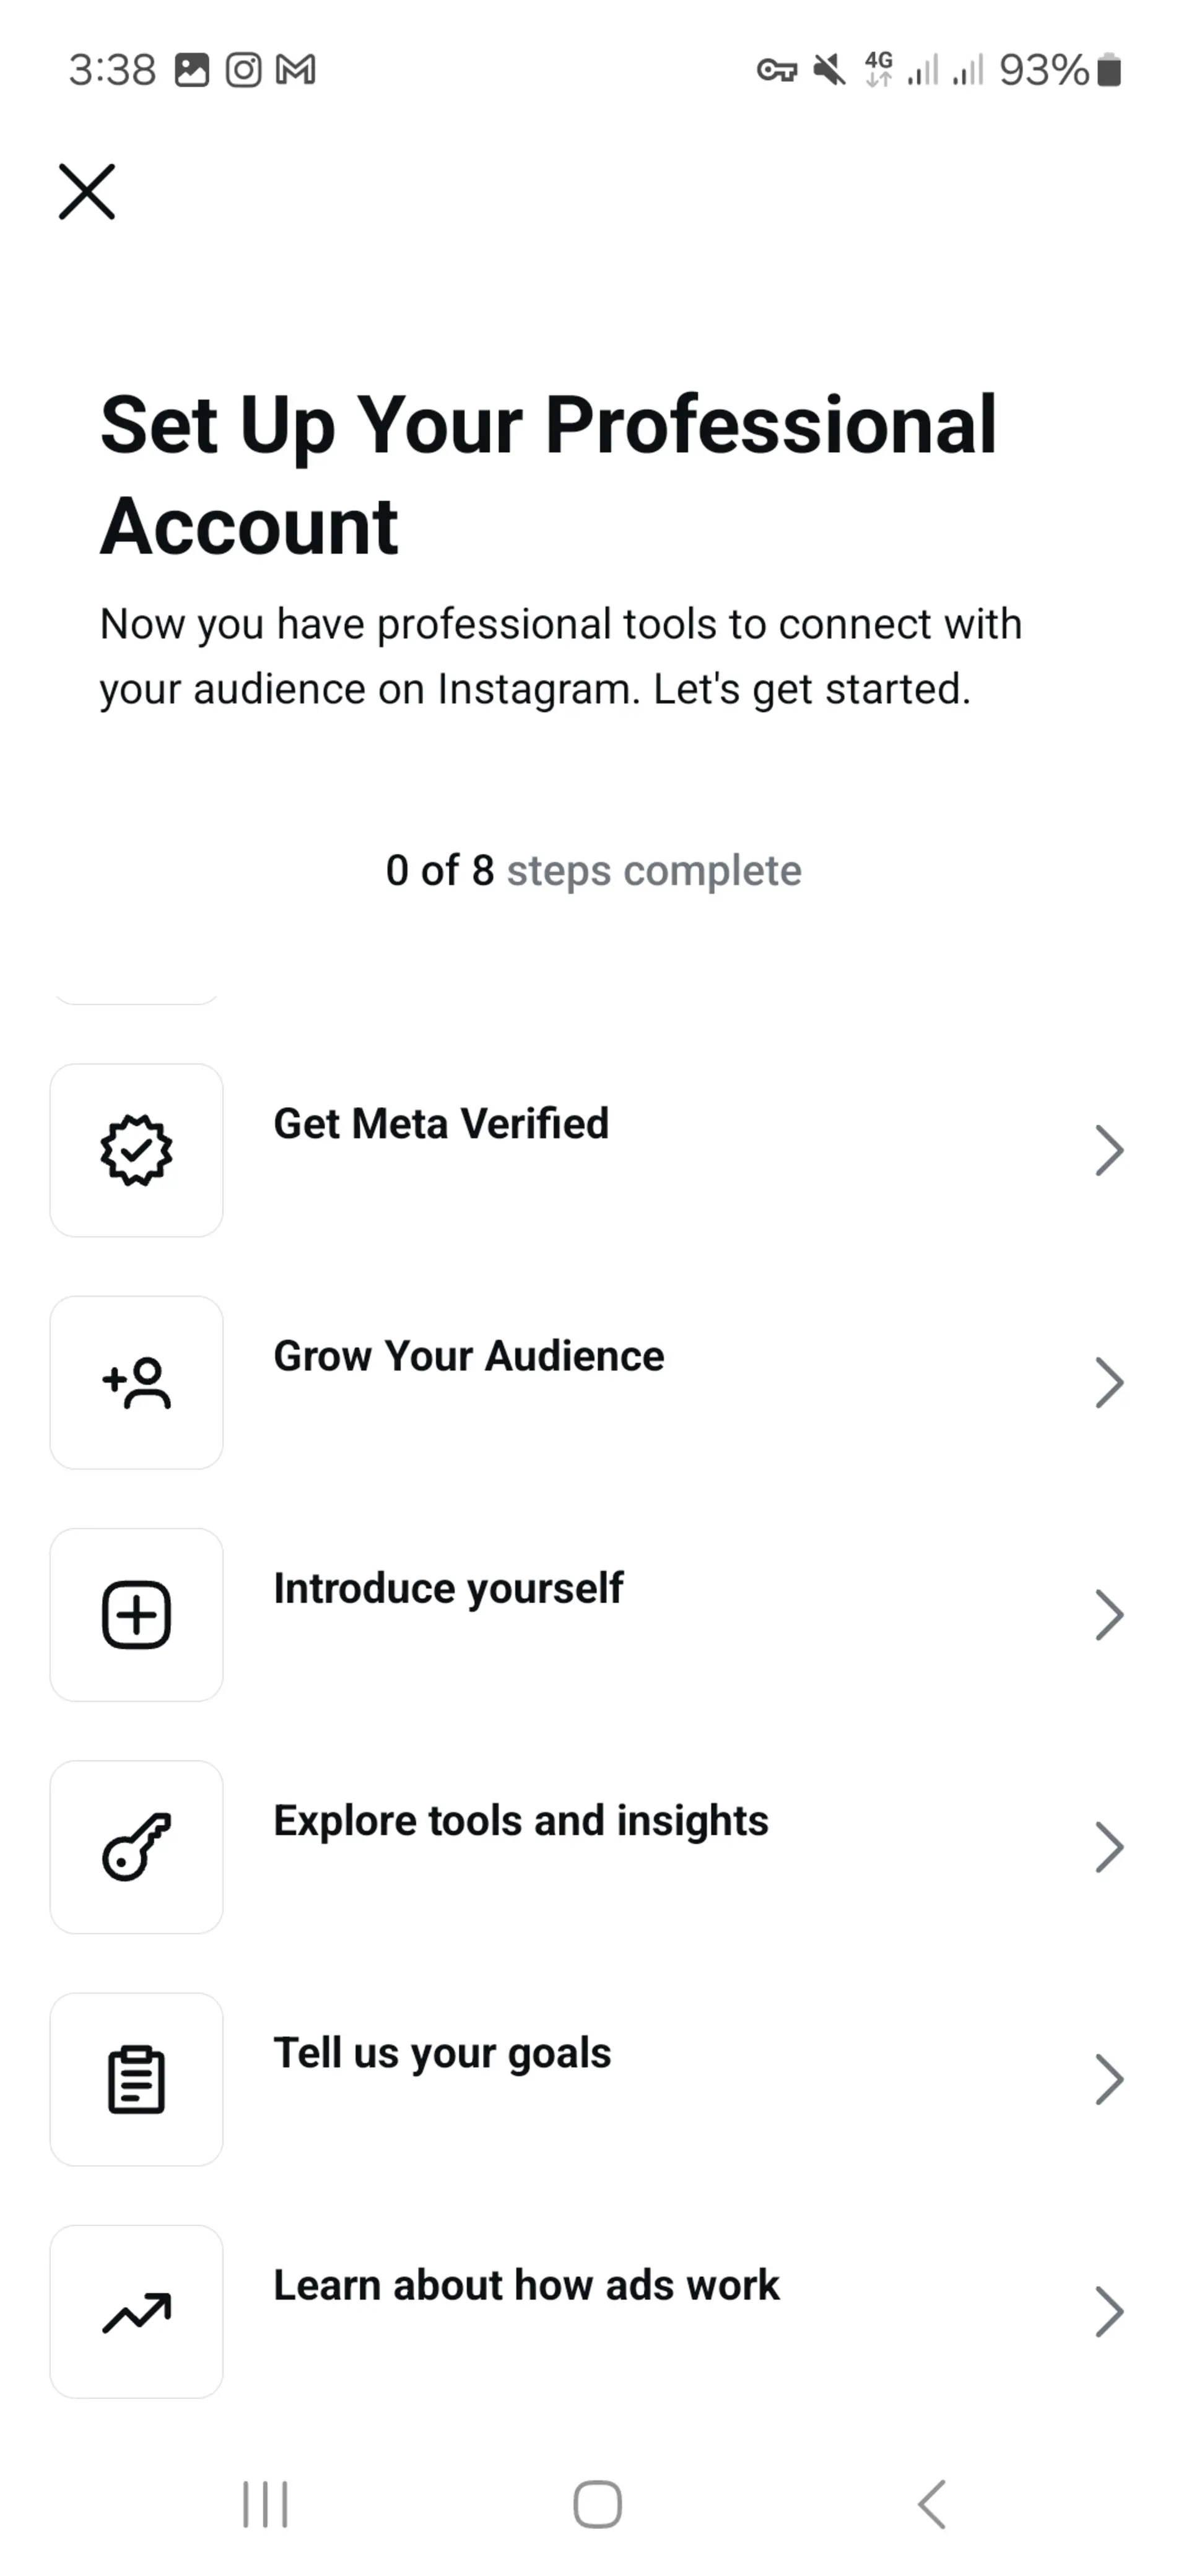Expand Tell us your goals chevron
Viewport: 1189px width, 2576px height.
coord(1109,2079)
